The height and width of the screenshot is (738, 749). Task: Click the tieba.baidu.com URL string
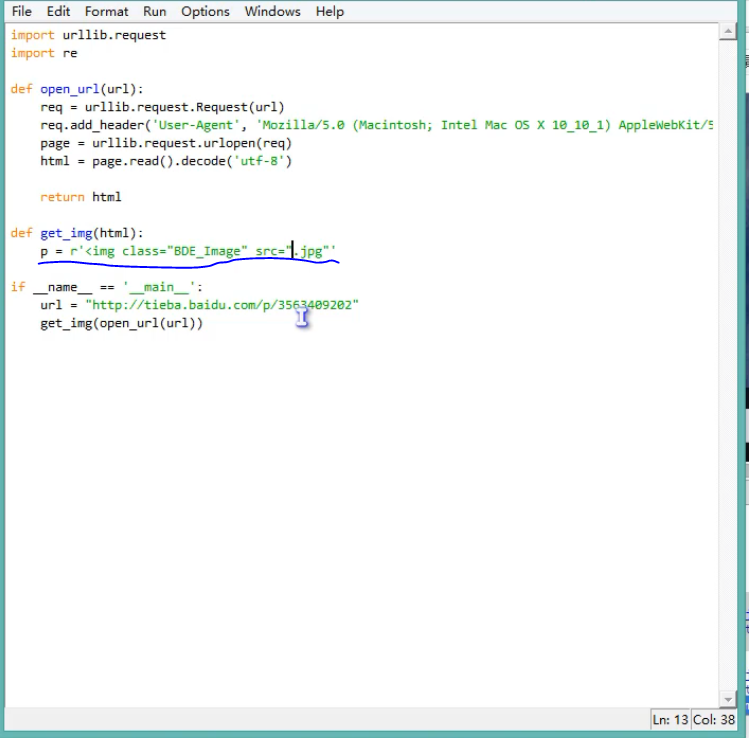pos(221,305)
